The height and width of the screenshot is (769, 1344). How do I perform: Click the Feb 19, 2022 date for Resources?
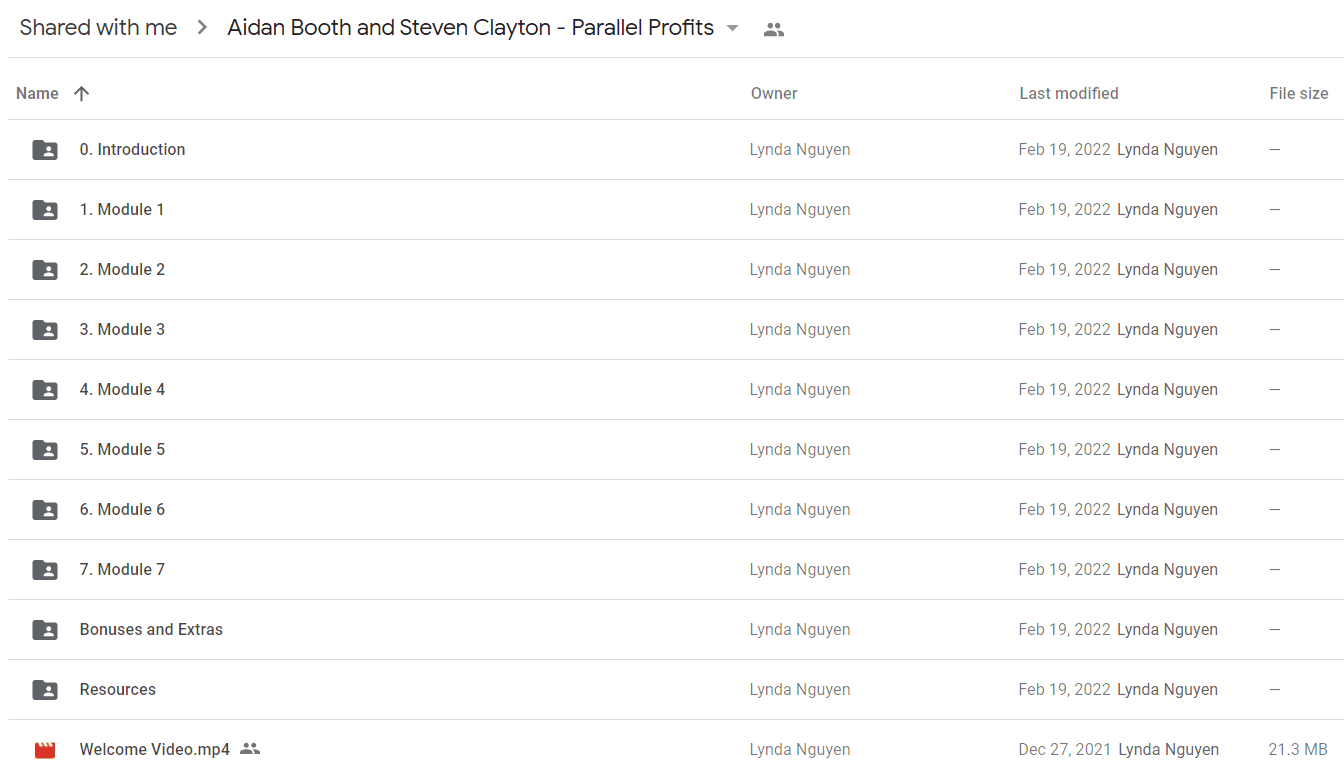[1064, 689]
